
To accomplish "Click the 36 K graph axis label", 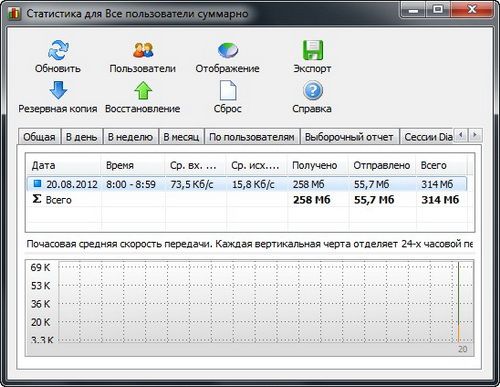I will coord(40,304).
